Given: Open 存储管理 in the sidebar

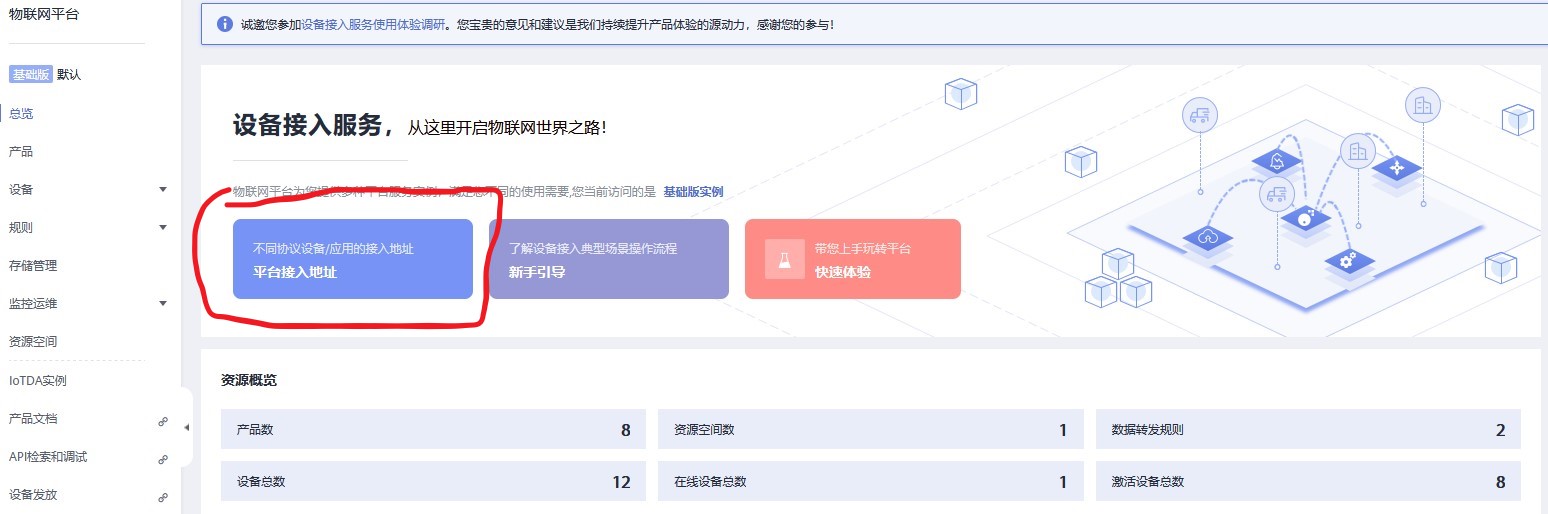Looking at the screenshot, I should pyautogui.click(x=33, y=266).
